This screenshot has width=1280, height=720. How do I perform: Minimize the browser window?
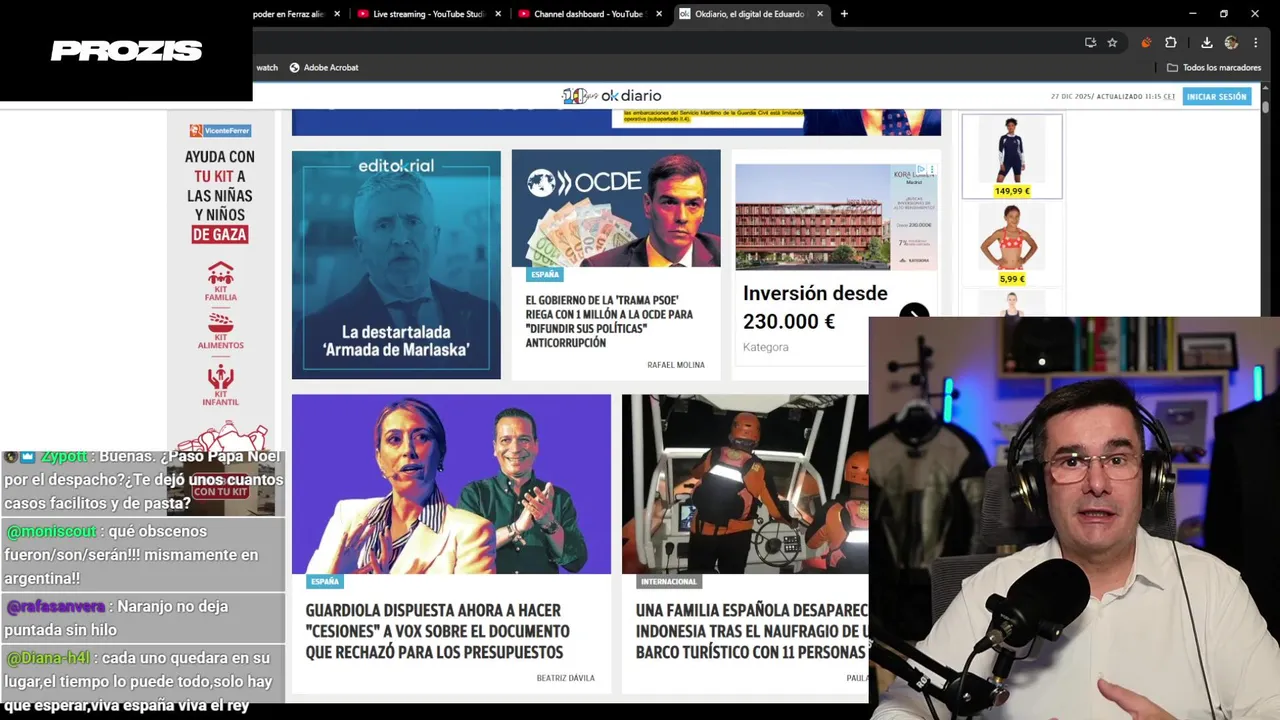point(1192,14)
